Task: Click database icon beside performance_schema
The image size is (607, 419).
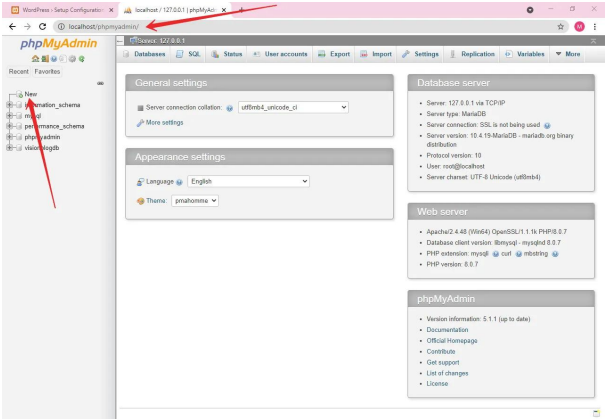Action: (19, 126)
